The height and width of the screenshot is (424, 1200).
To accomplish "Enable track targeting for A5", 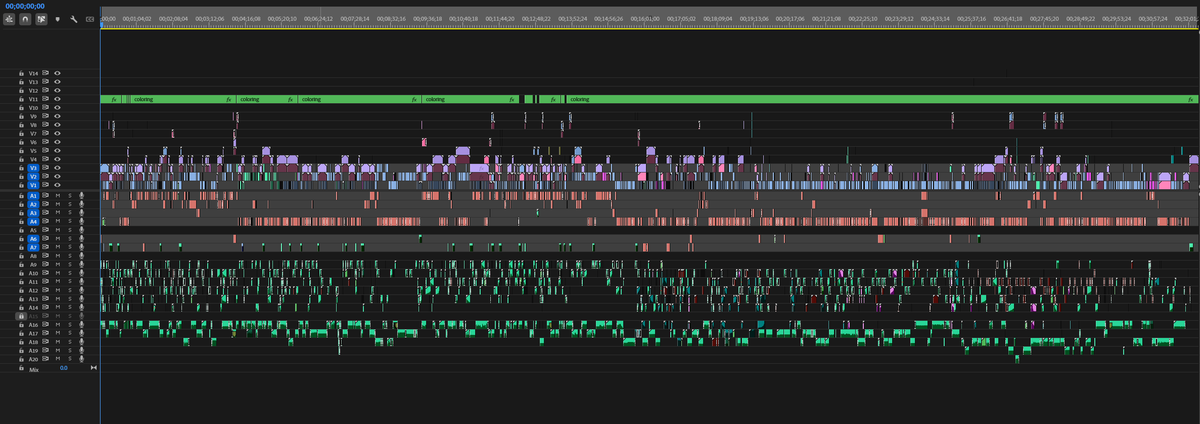I will 33,230.
